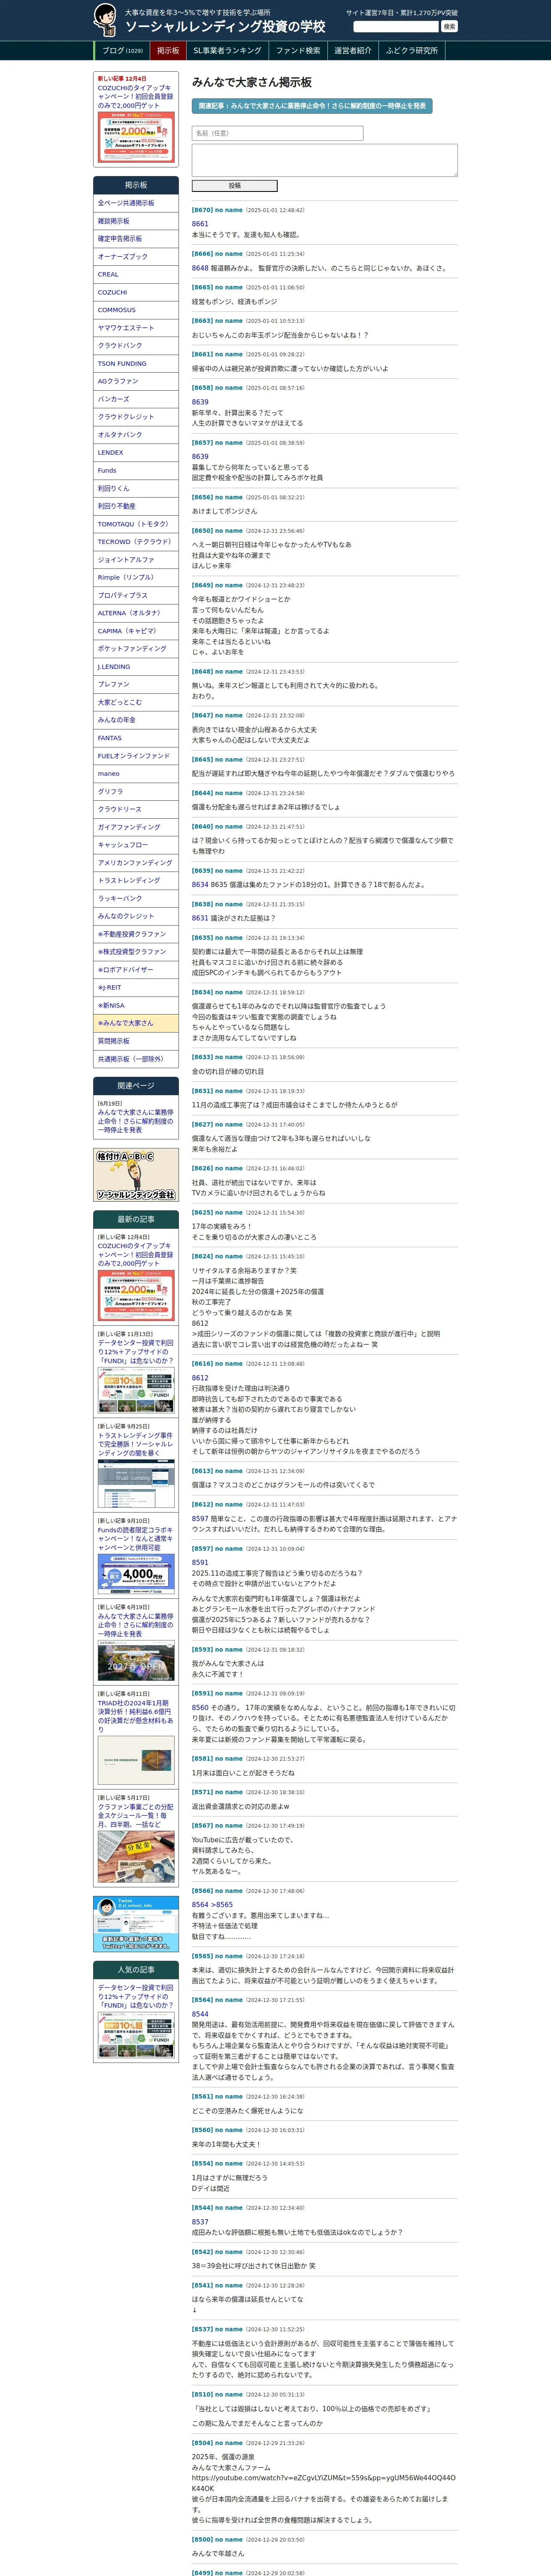Open 質問掲示板 in the sidebar
551x2576 pixels.
136,1041
